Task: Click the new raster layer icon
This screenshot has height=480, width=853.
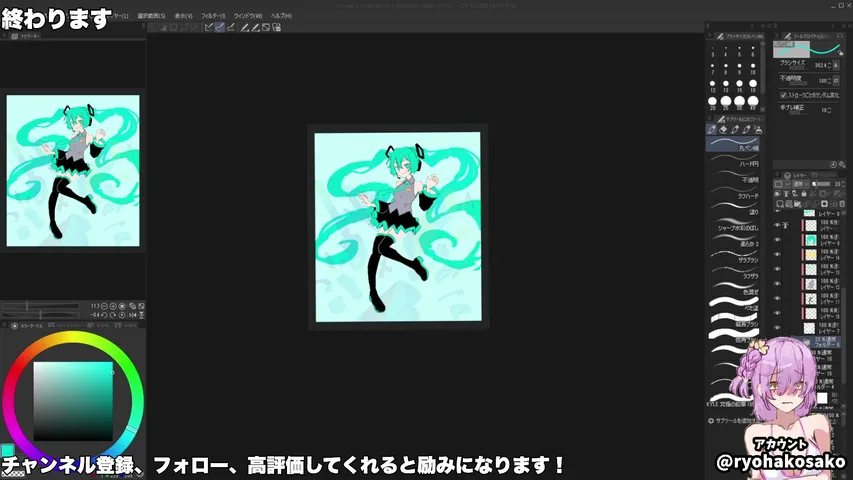Action: pyautogui.click(x=780, y=204)
